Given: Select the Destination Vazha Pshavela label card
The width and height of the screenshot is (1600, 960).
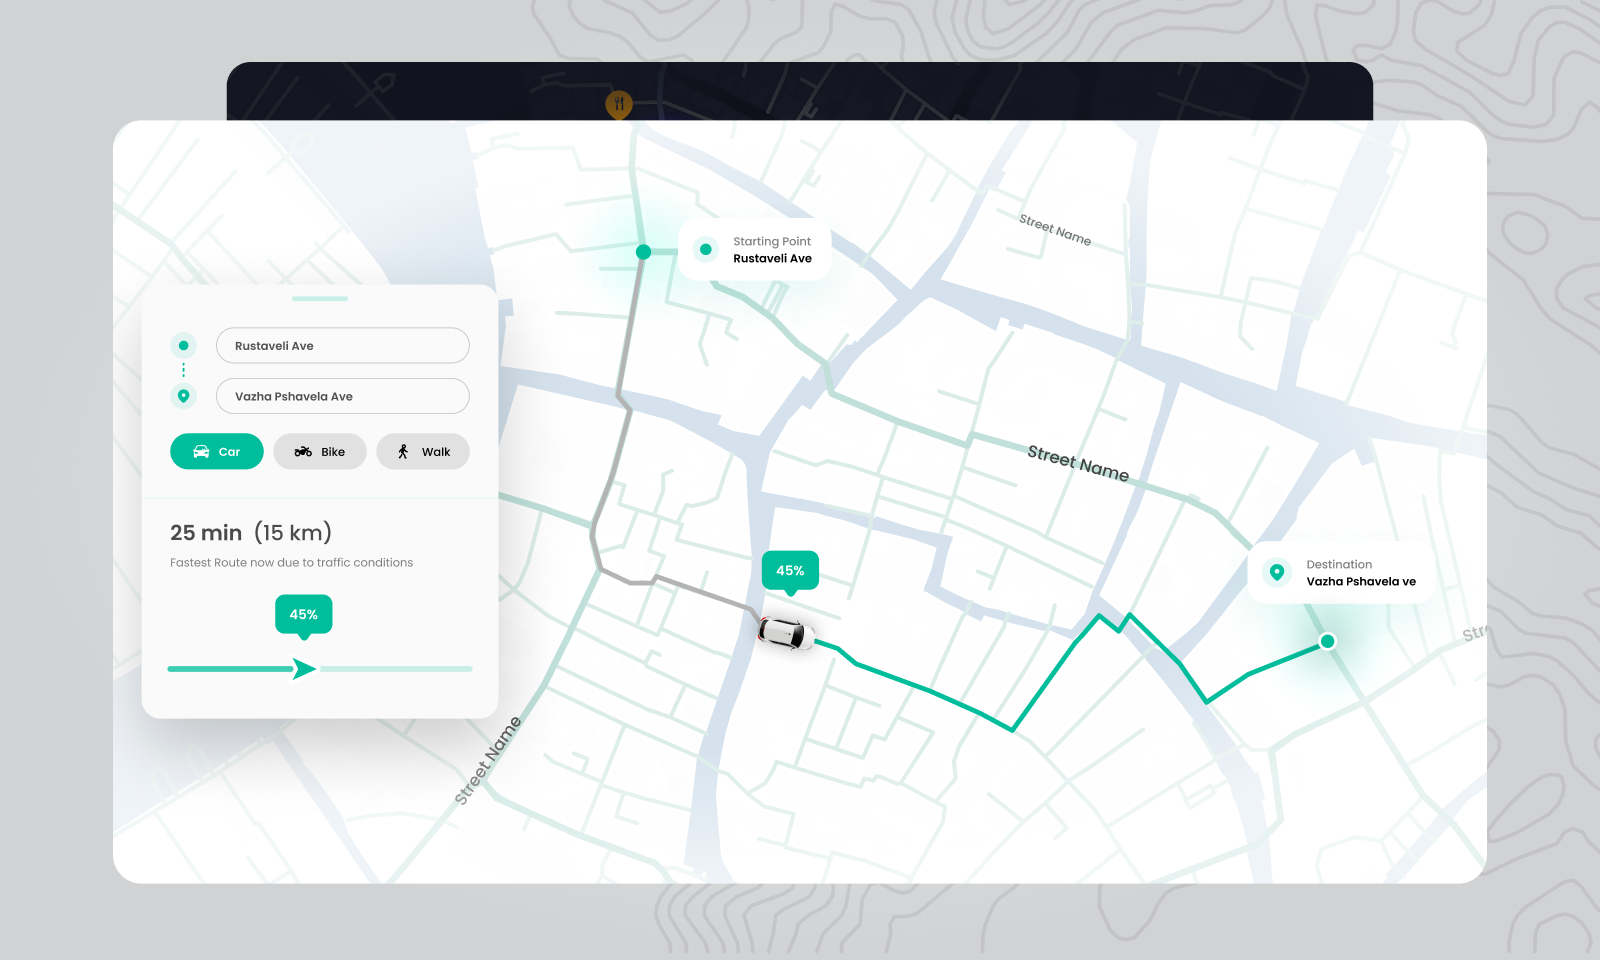Looking at the screenshot, I should point(1341,572).
